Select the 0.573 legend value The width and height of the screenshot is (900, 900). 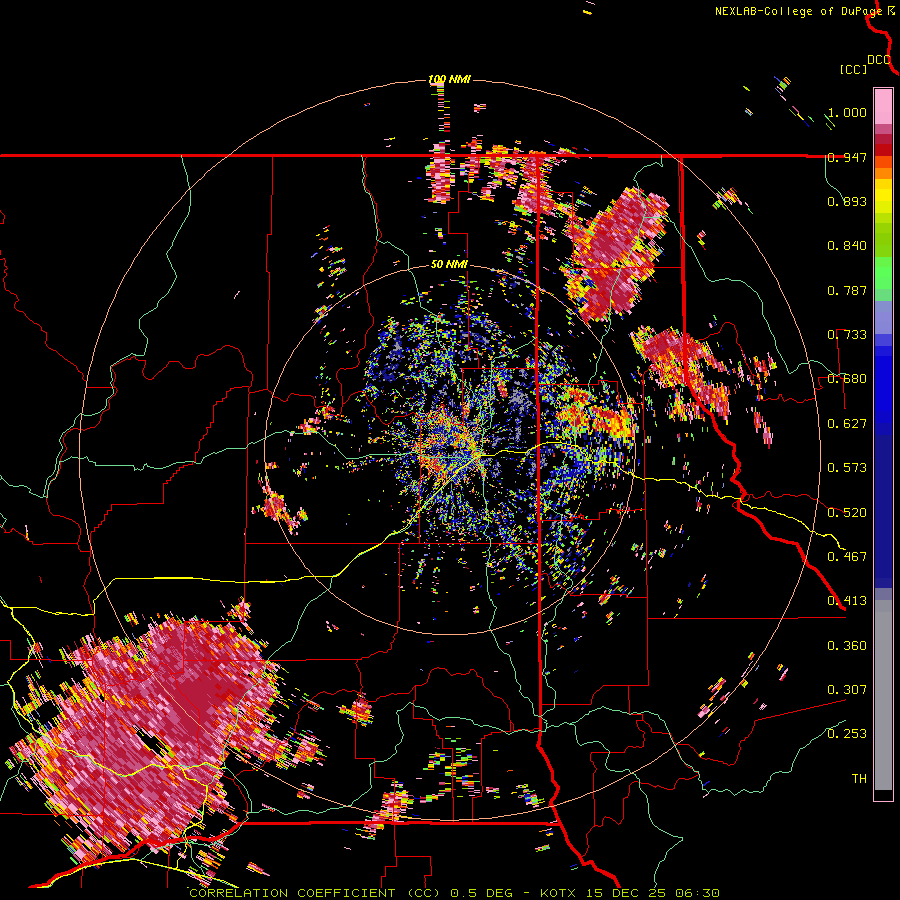click(847, 468)
